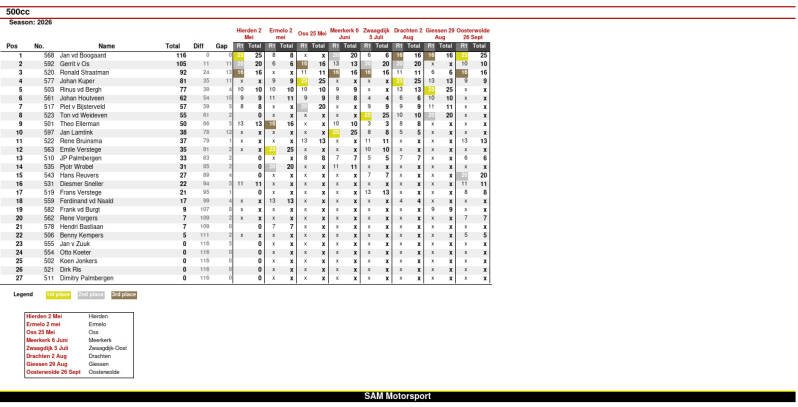Select rider name 'Benny Kempers'
798x407 pixels.
(x=81, y=235)
